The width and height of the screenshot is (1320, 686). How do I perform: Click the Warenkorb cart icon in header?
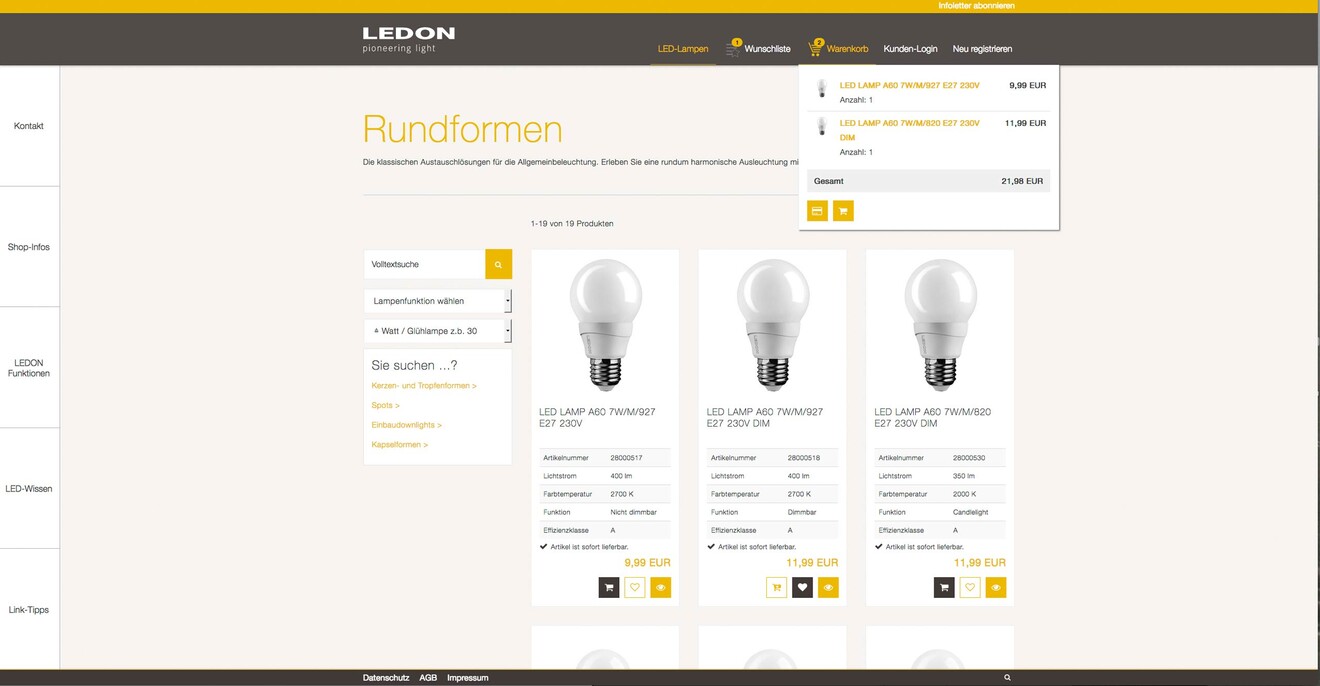(x=816, y=47)
